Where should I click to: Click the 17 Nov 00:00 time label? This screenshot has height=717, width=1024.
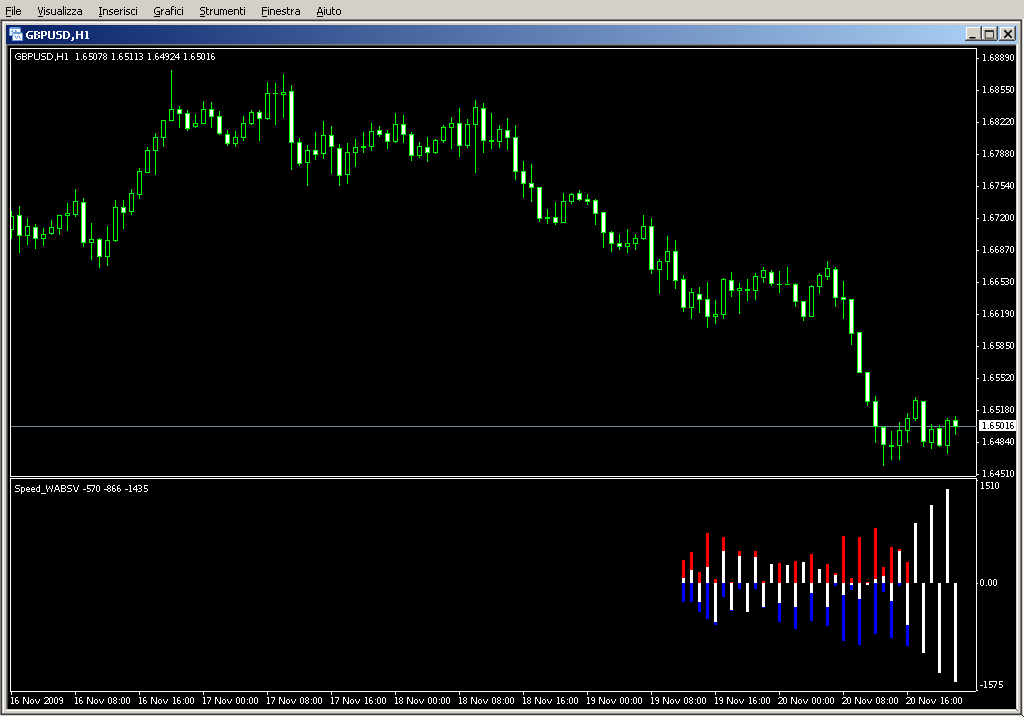click(x=230, y=701)
